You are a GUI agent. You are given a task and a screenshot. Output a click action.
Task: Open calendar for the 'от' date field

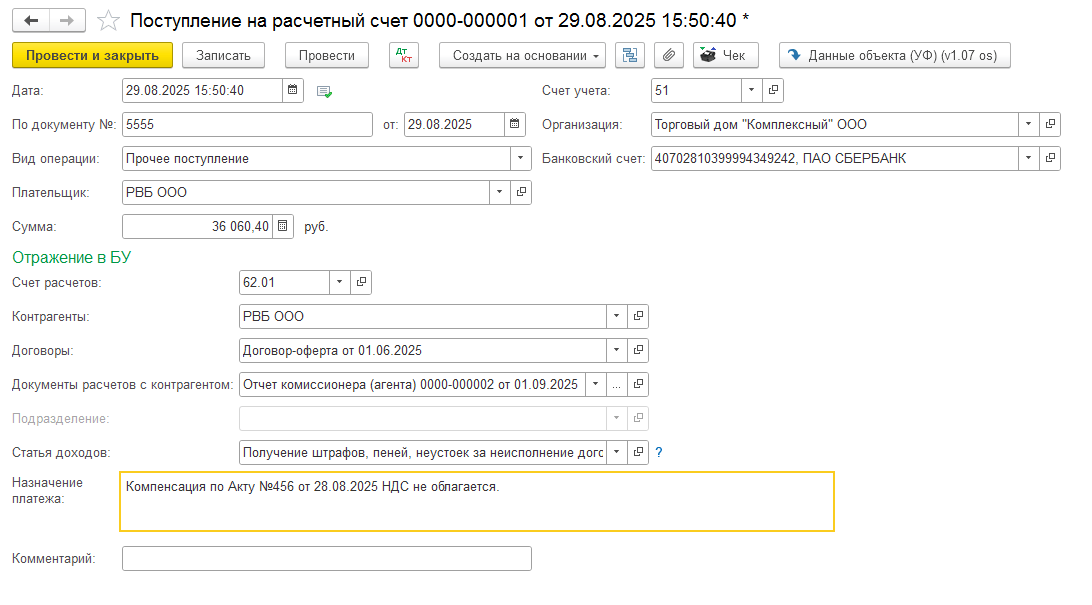(x=515, y=125)
